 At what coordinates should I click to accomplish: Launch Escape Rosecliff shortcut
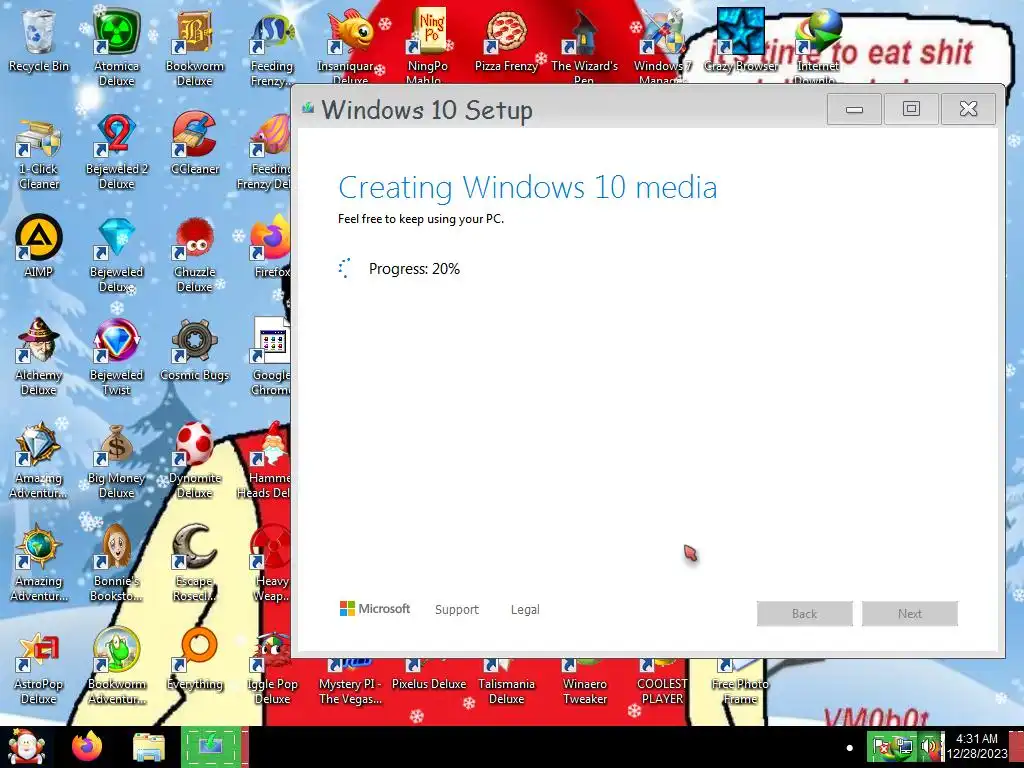click(195, 563)
